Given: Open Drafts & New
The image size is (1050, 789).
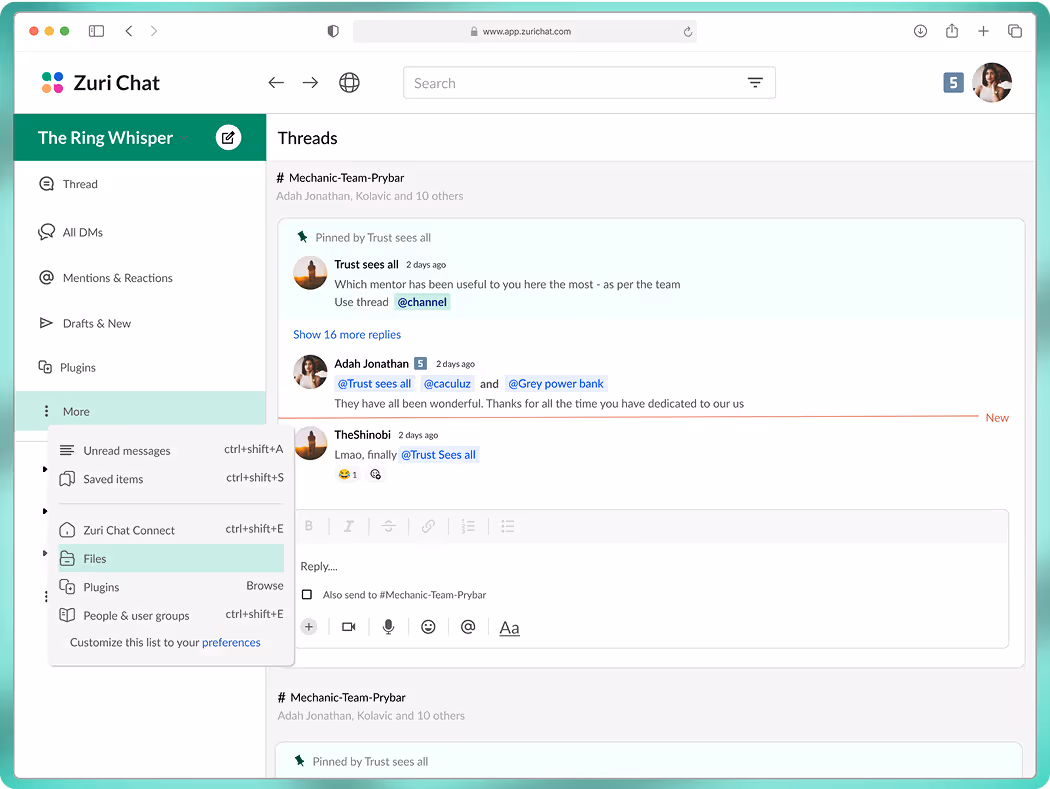Looking at the screenshot, I should [x=139, y=324].
